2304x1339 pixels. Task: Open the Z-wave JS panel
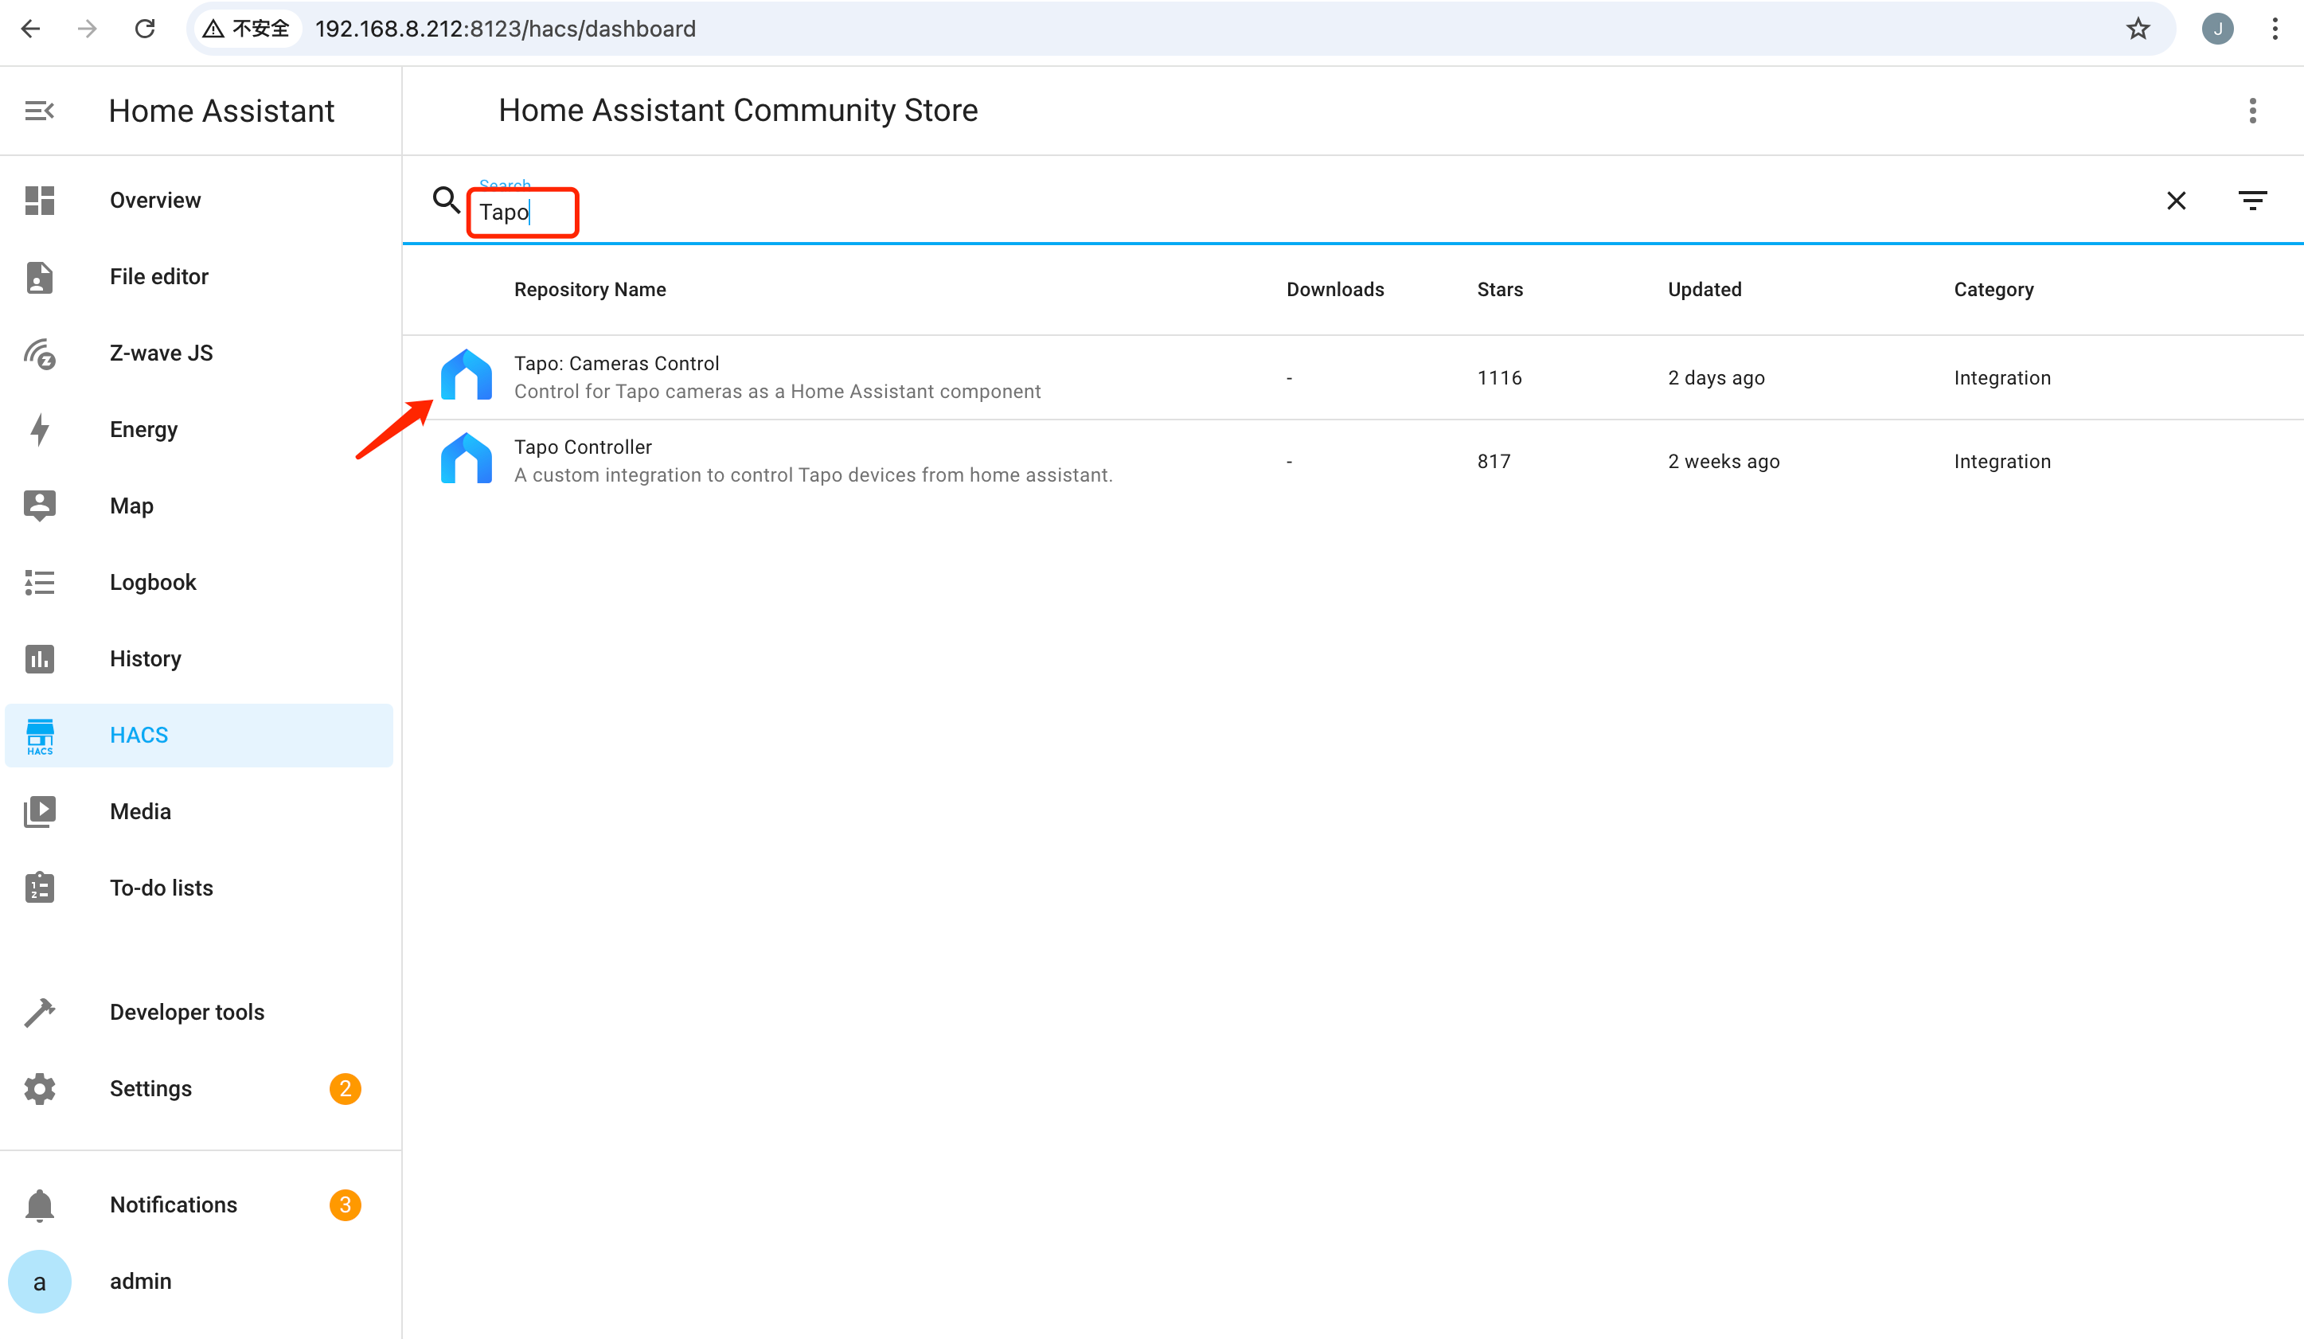coord(160,353)
